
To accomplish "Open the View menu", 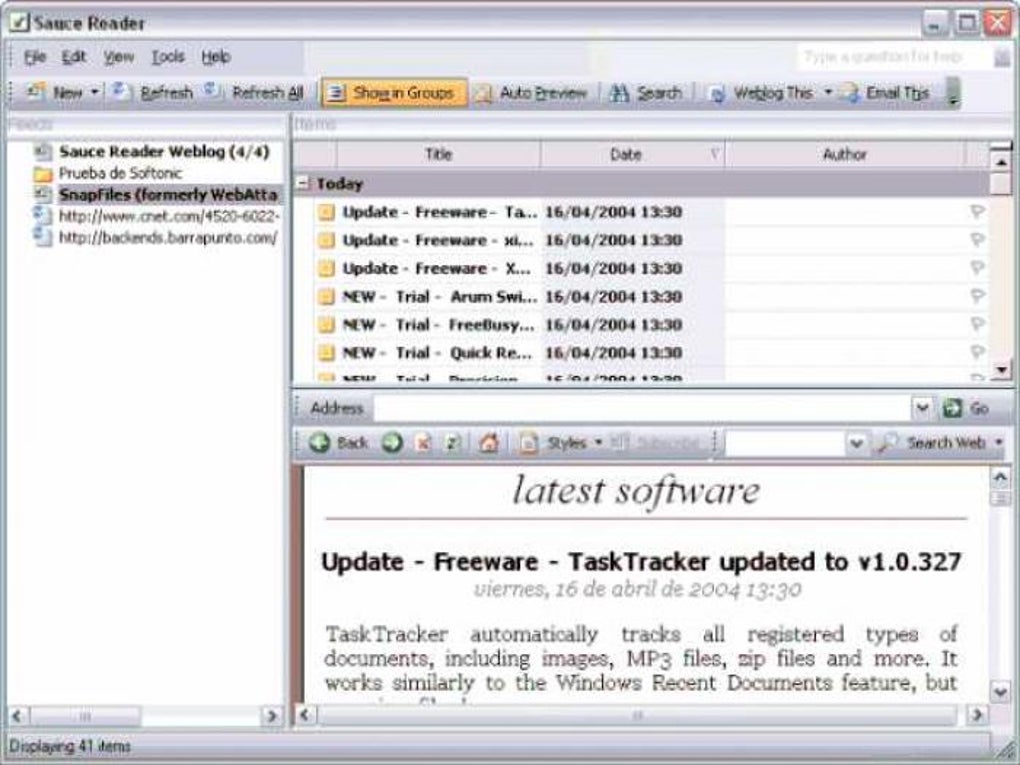I will (x=118, y=57).
